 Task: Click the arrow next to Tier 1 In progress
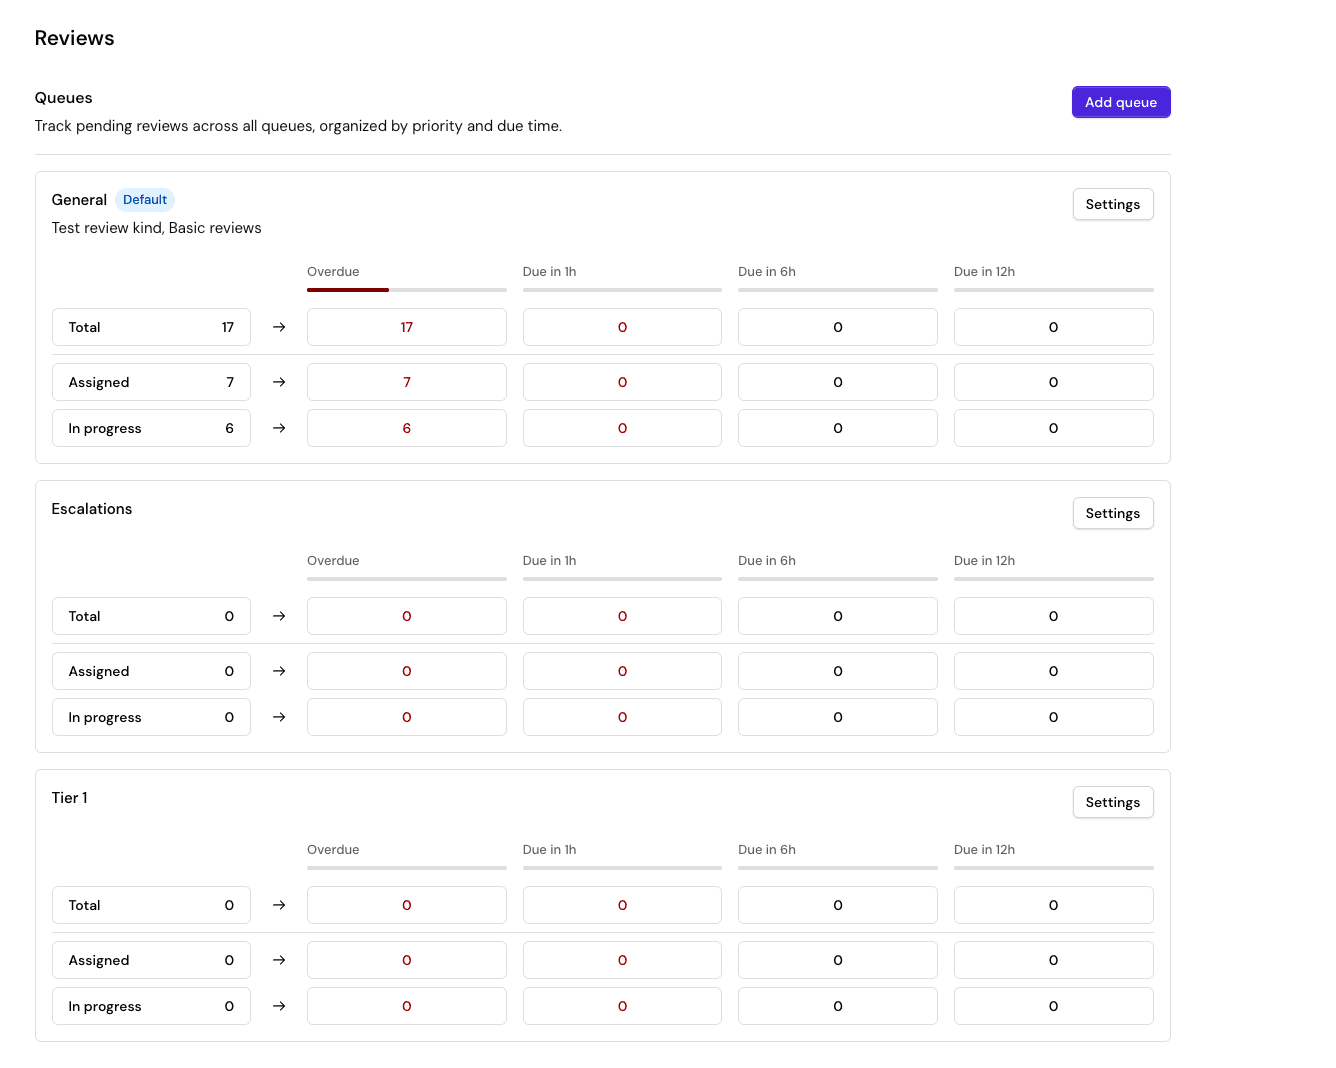[x=279, y=1006]
